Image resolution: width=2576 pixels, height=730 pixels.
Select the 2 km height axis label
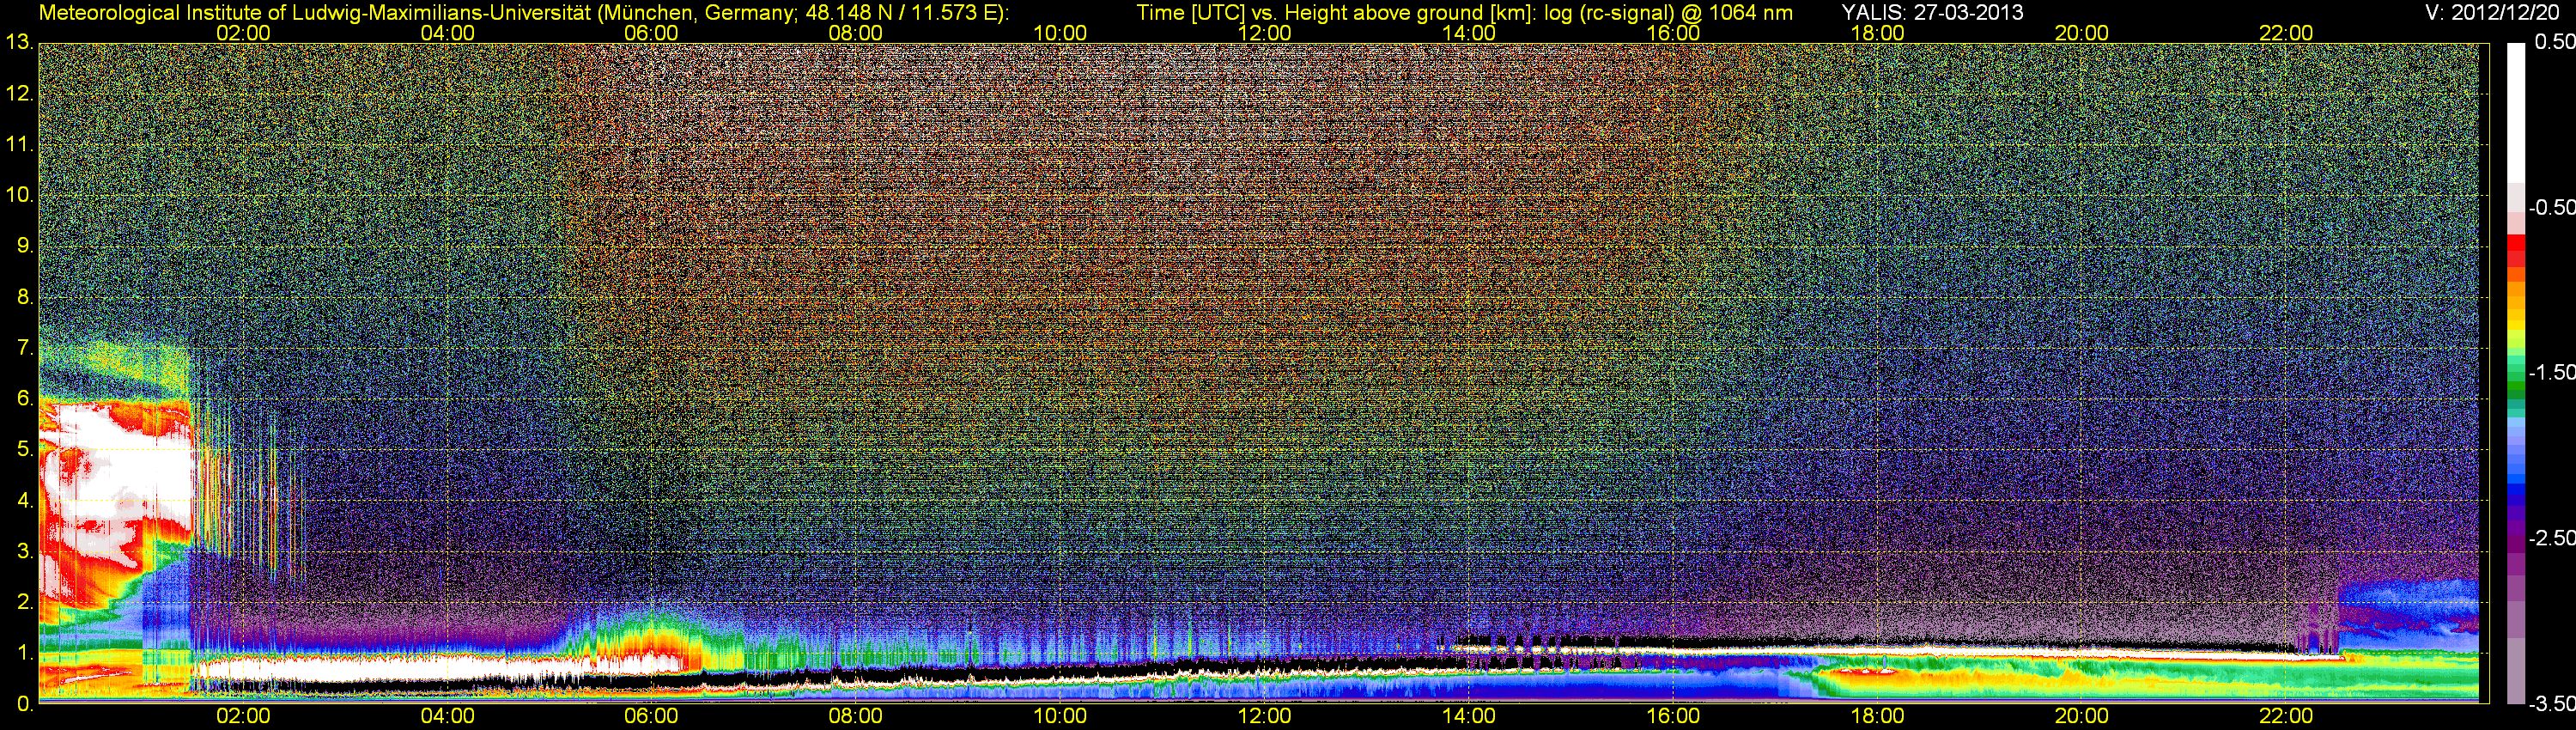[x=24, y=602]
